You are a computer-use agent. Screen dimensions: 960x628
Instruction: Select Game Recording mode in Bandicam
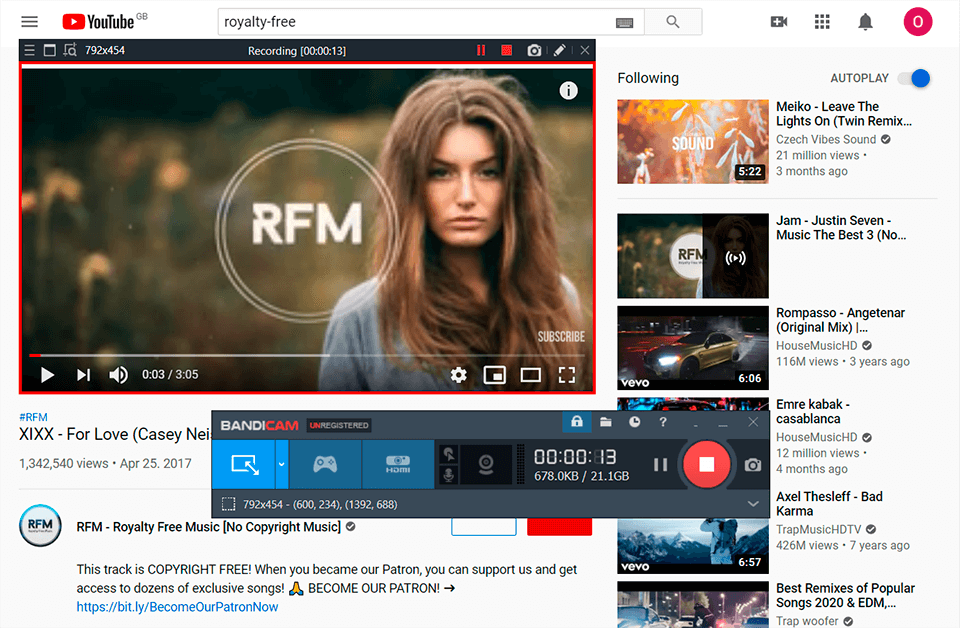coord(325,463)
